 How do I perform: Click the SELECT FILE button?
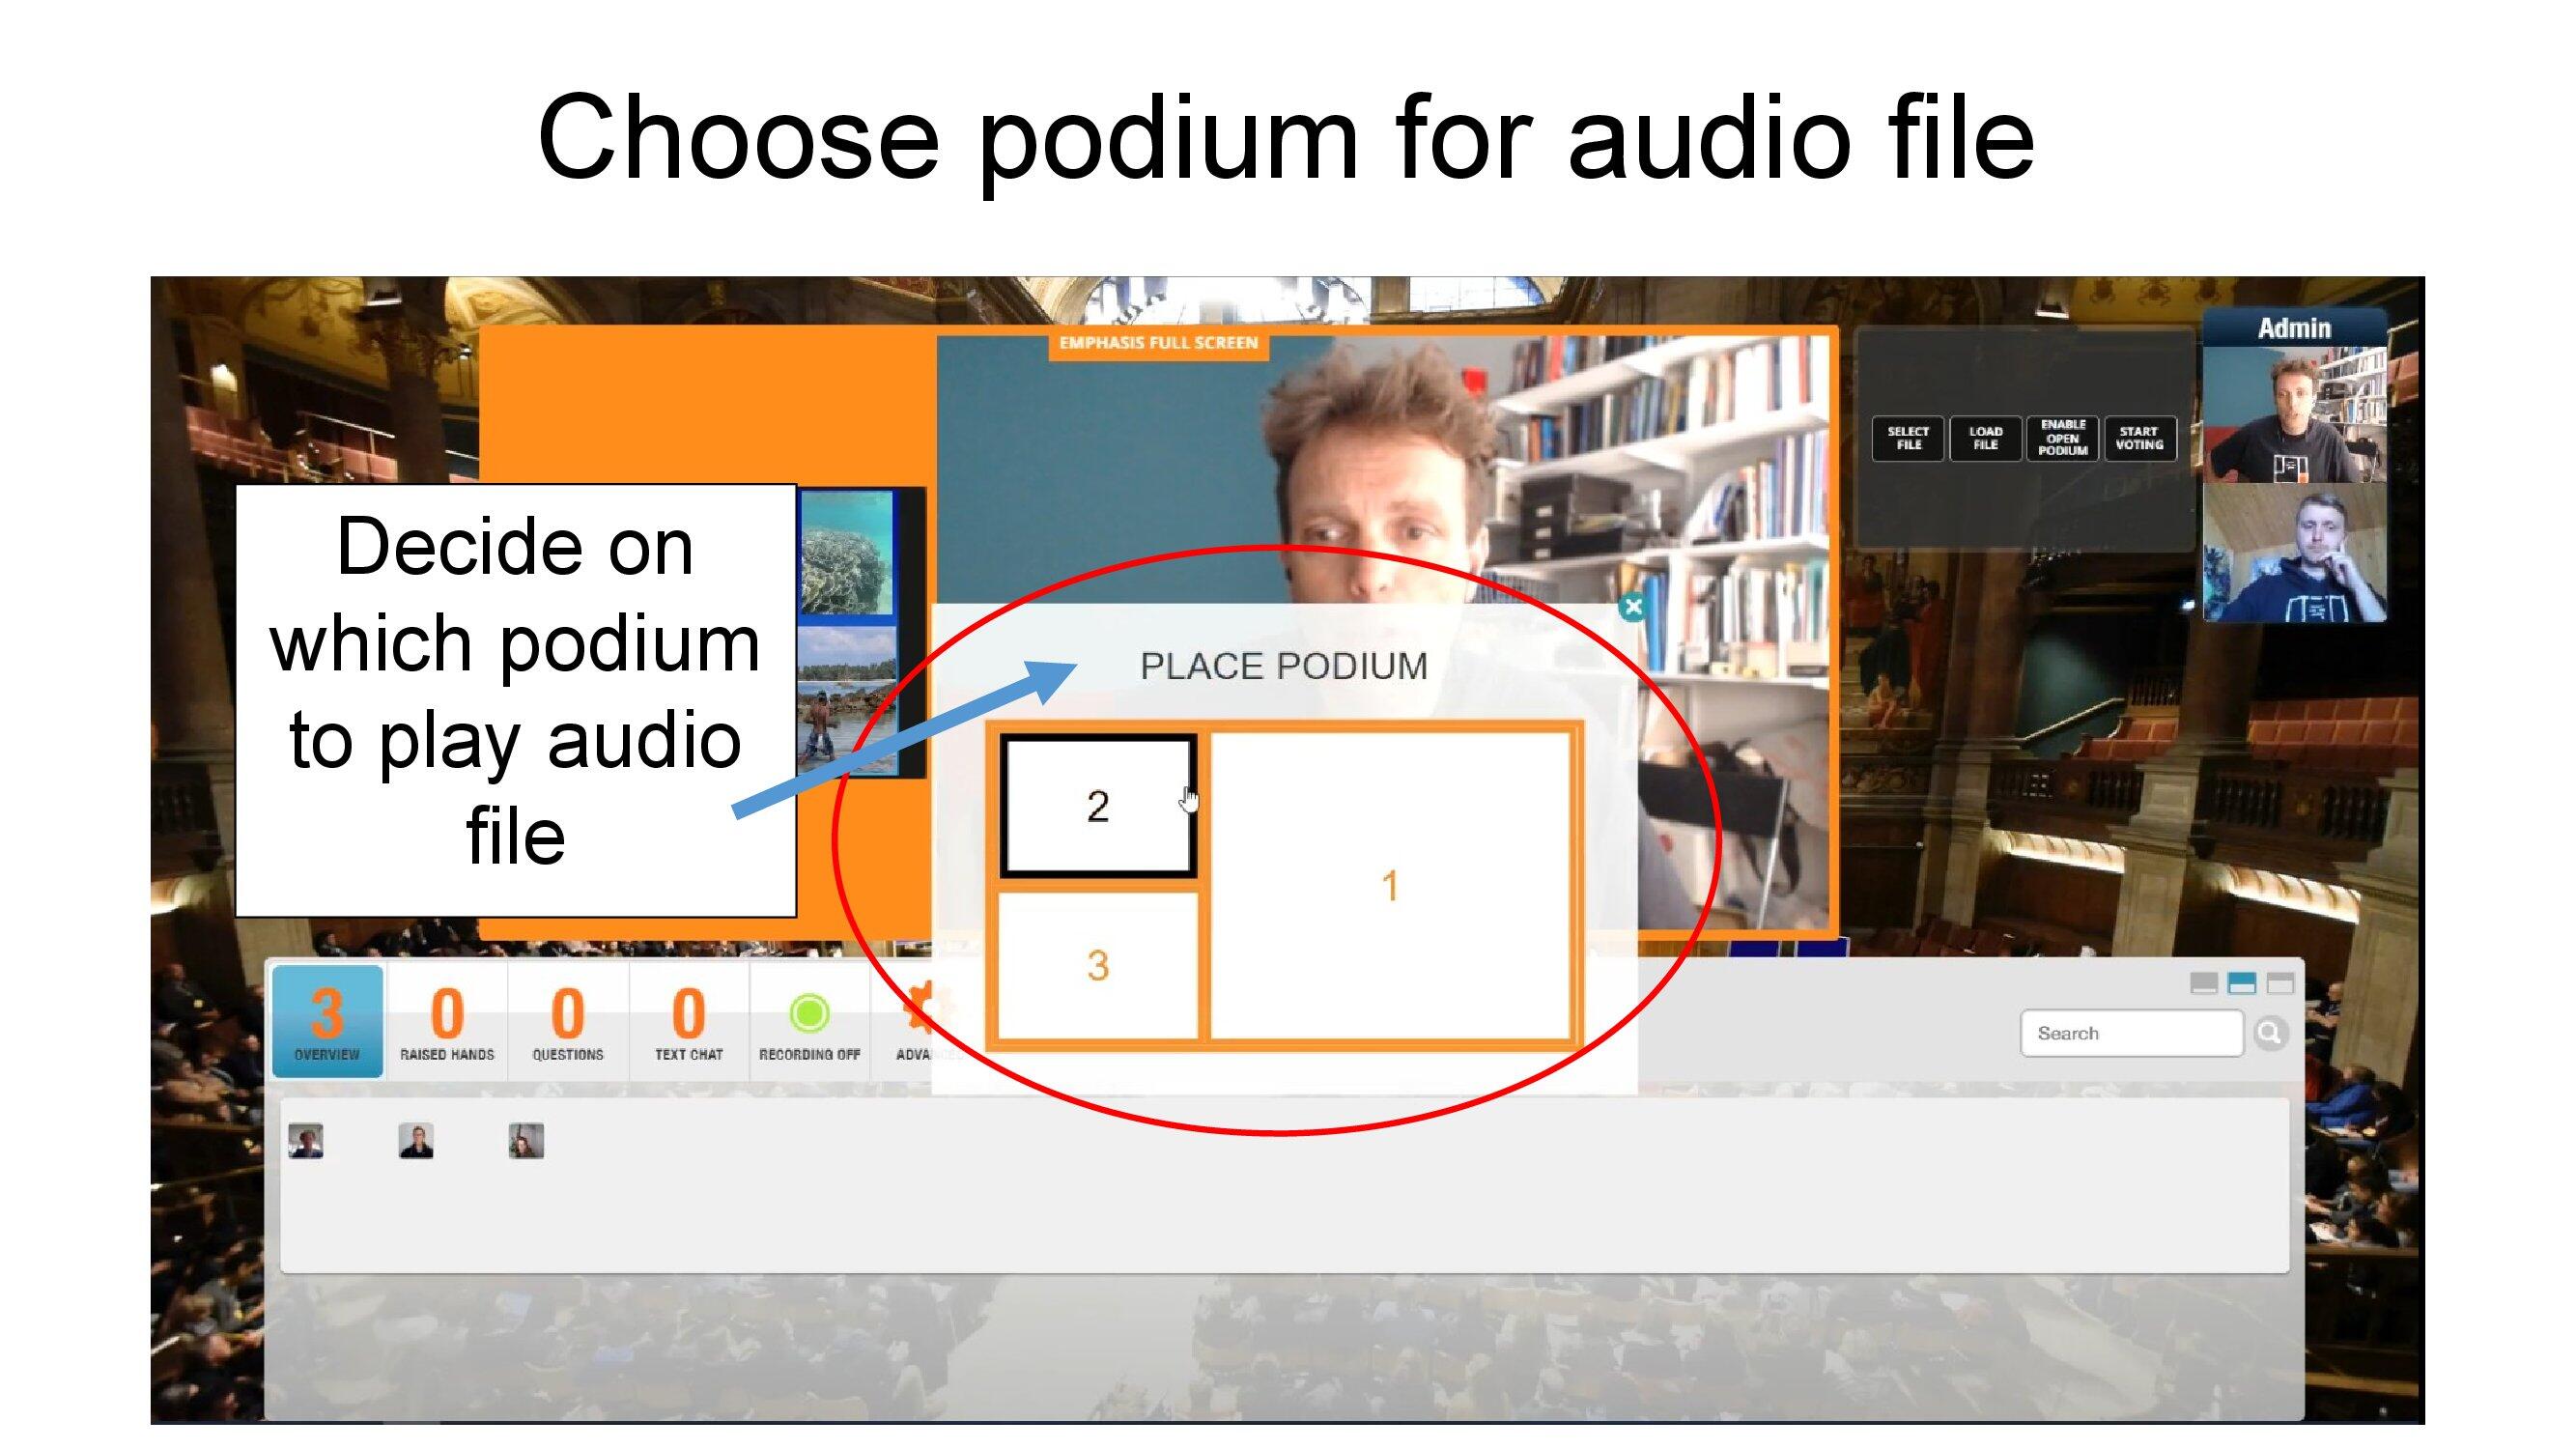click(1902, 437)
